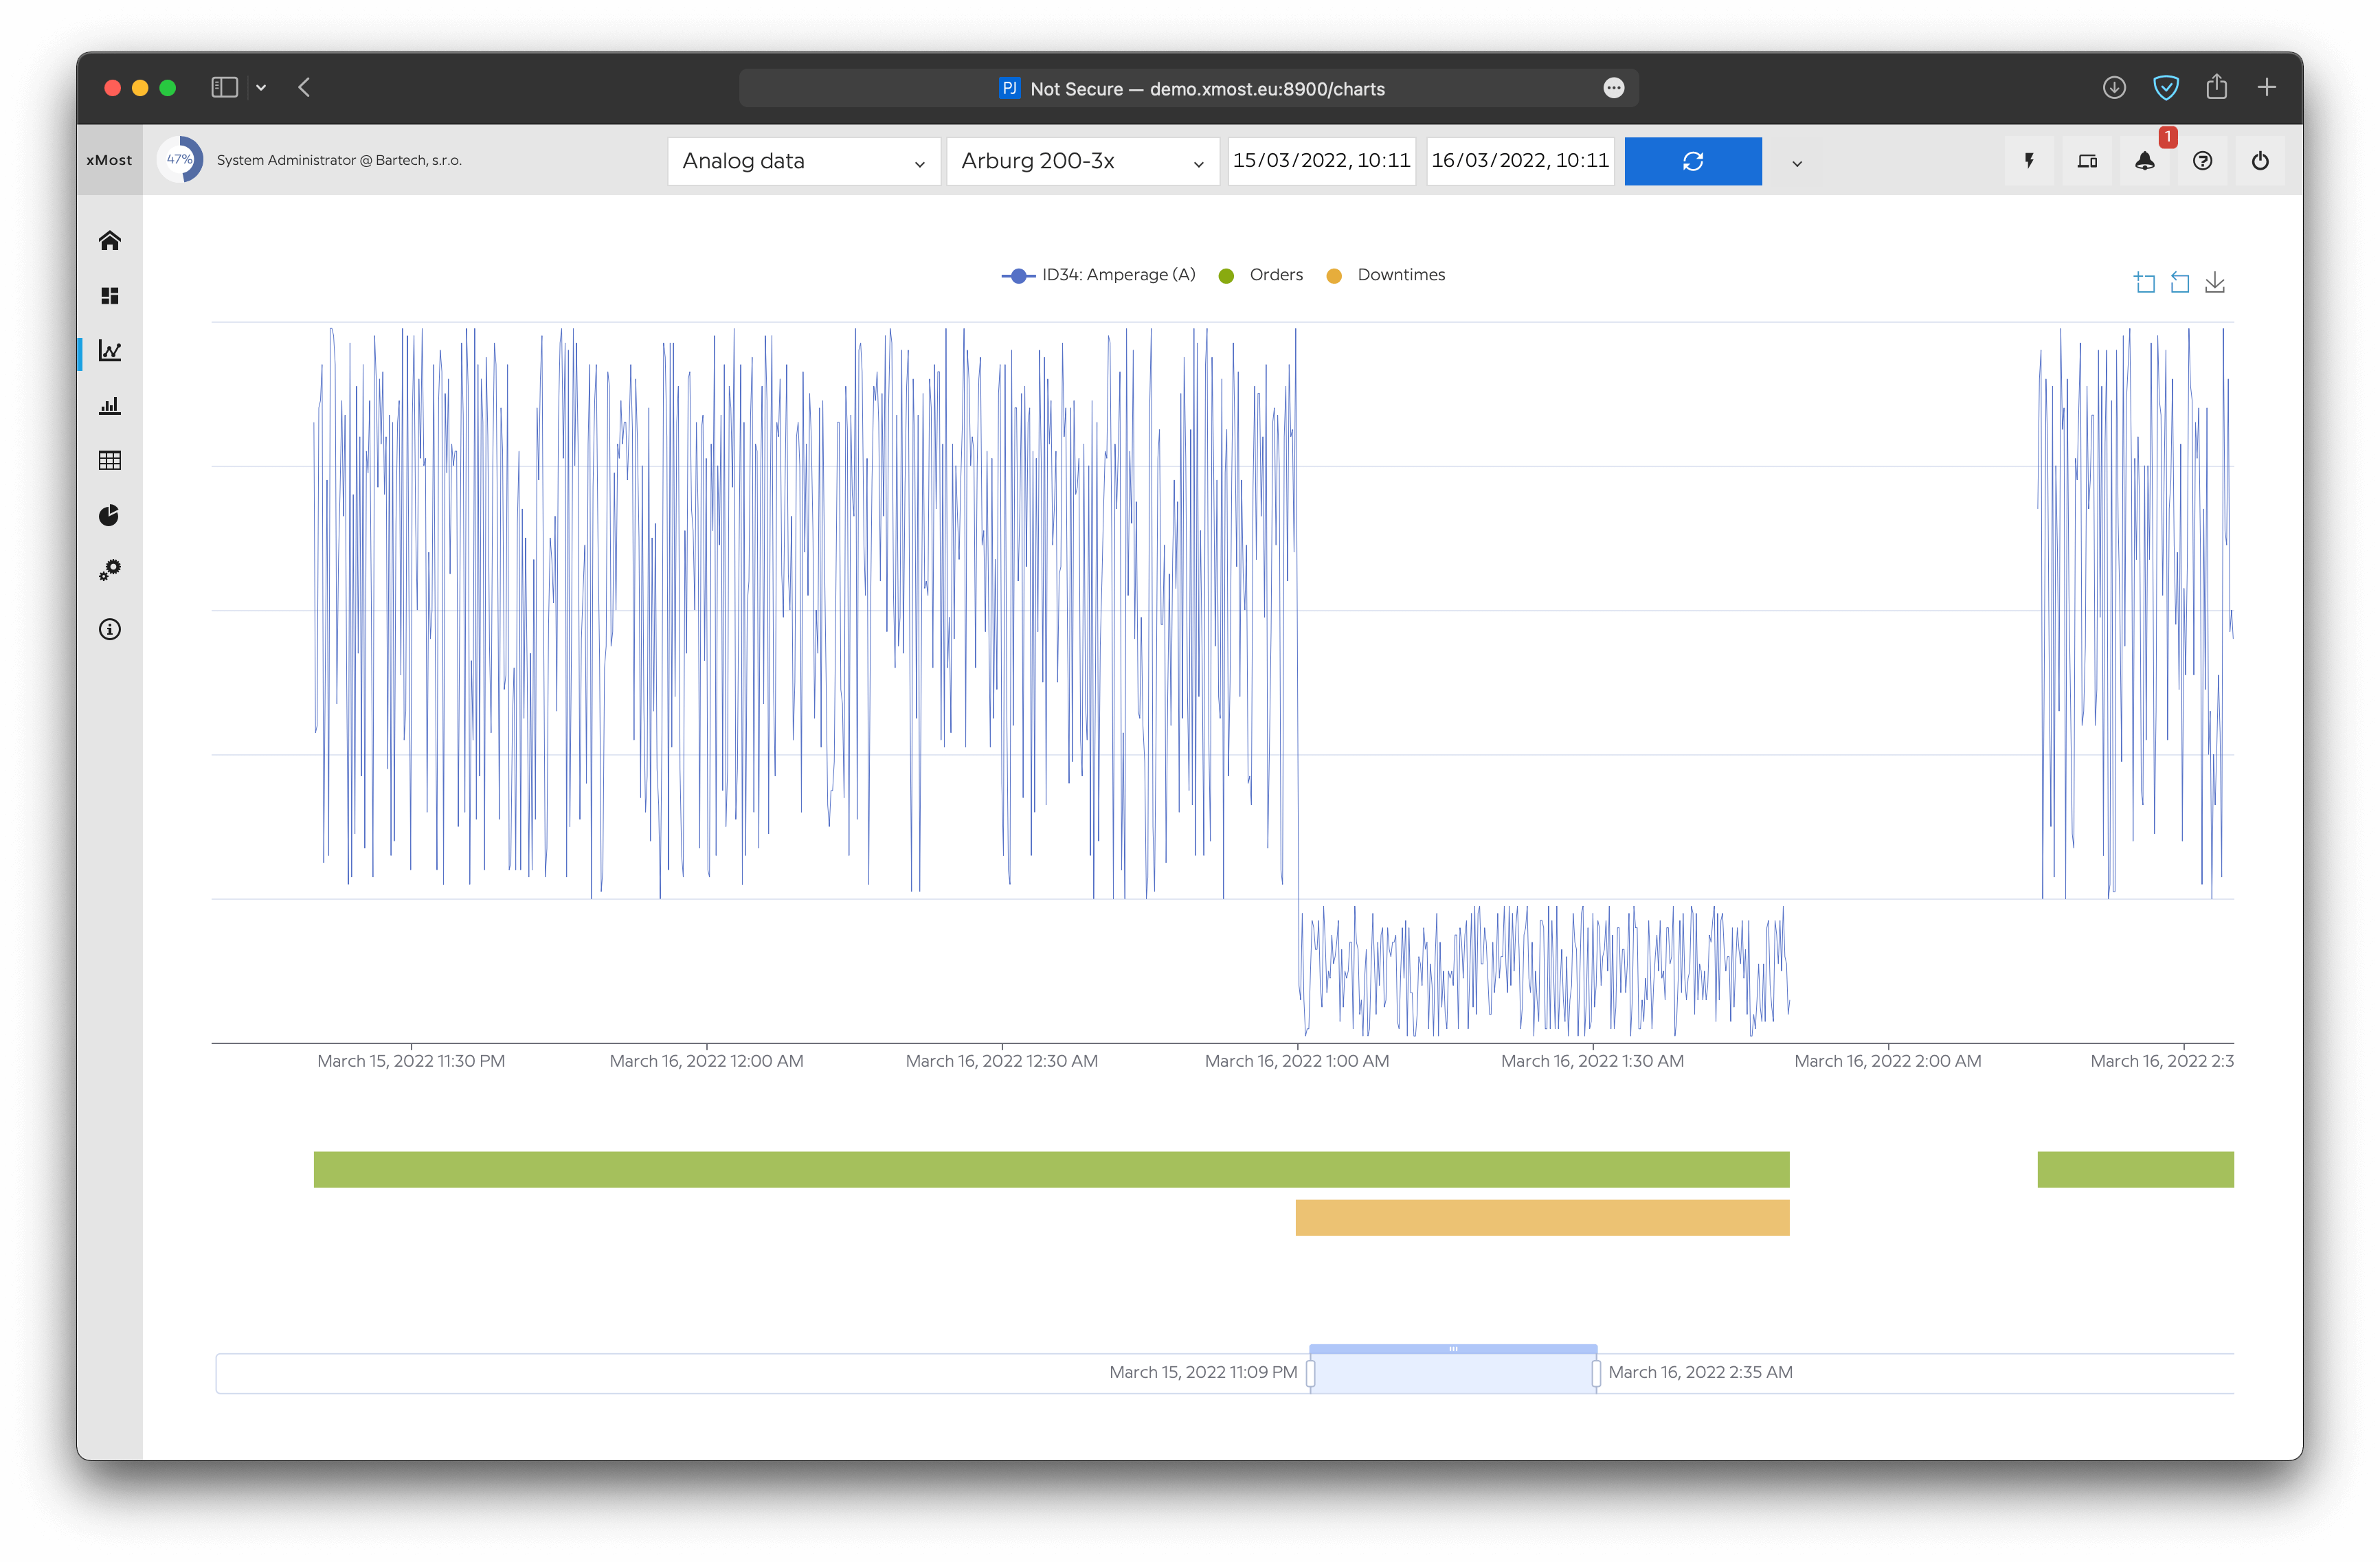Image resolution: width=2380 pixels, height=1562 pixels.
Task: Open the bar chart reports section
Action: click(x=110, y=405)
